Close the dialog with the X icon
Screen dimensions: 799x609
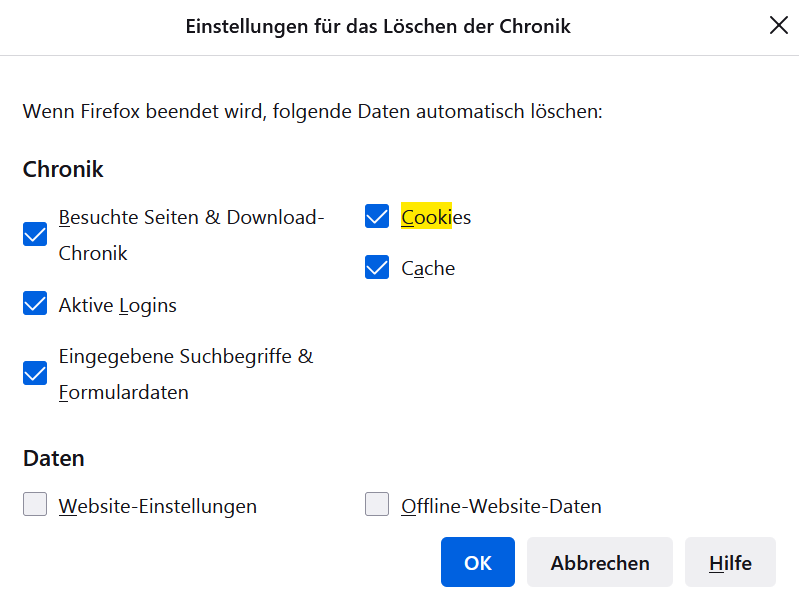pos(778,26)
